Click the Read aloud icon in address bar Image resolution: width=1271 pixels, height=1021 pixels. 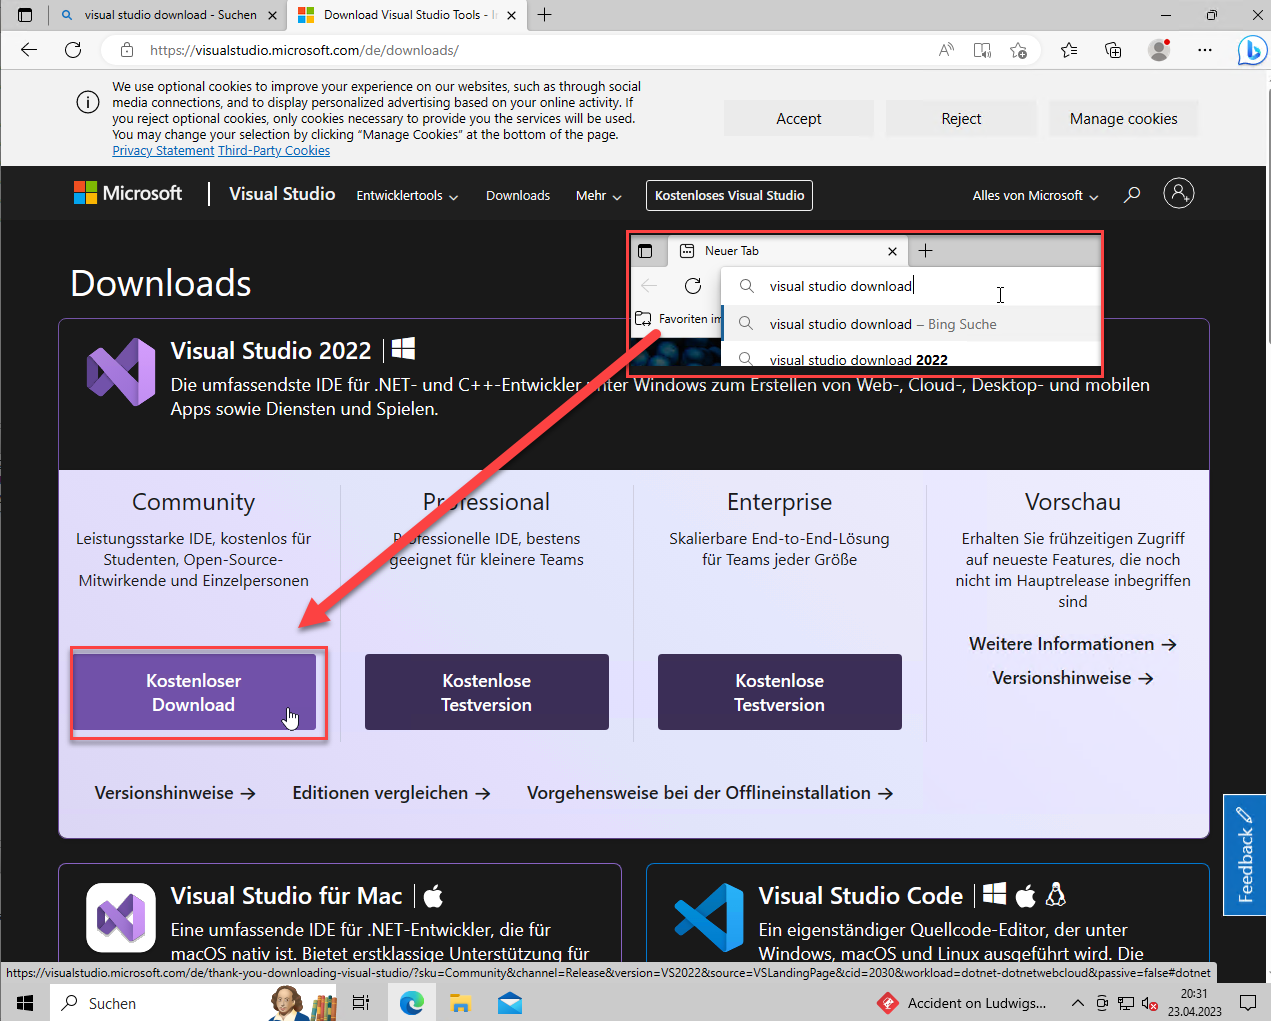point(946,50)
